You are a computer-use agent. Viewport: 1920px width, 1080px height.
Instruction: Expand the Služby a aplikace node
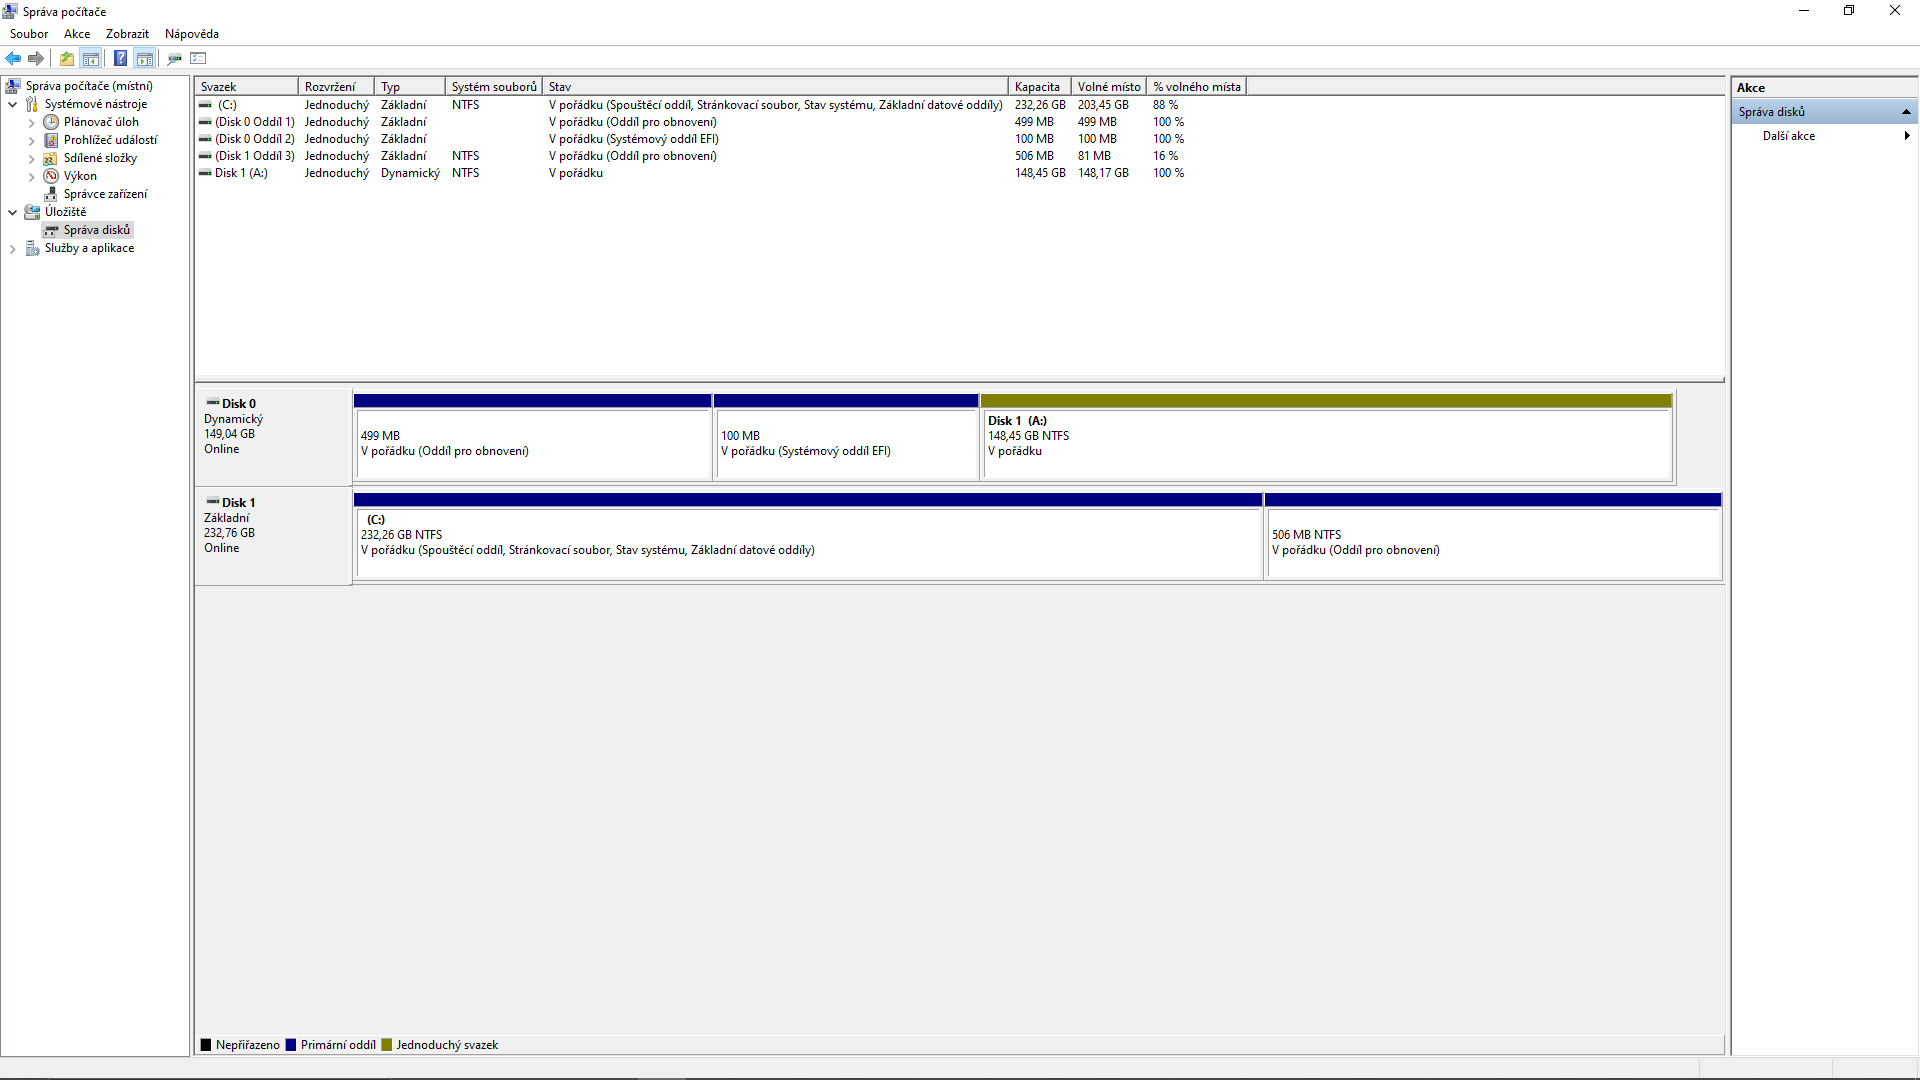coord(12,249)
